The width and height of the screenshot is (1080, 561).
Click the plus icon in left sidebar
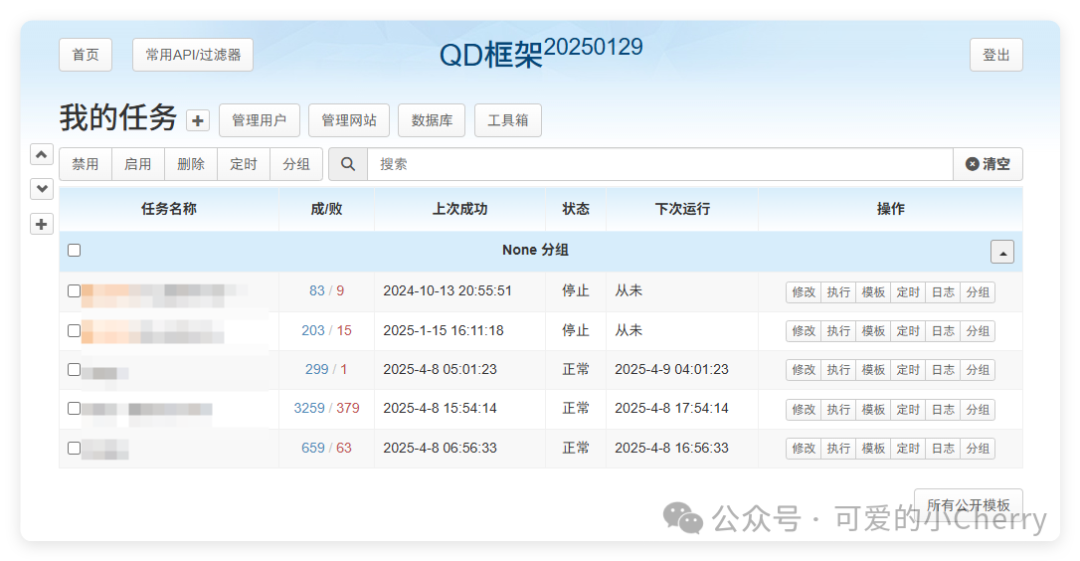point(41,224)
